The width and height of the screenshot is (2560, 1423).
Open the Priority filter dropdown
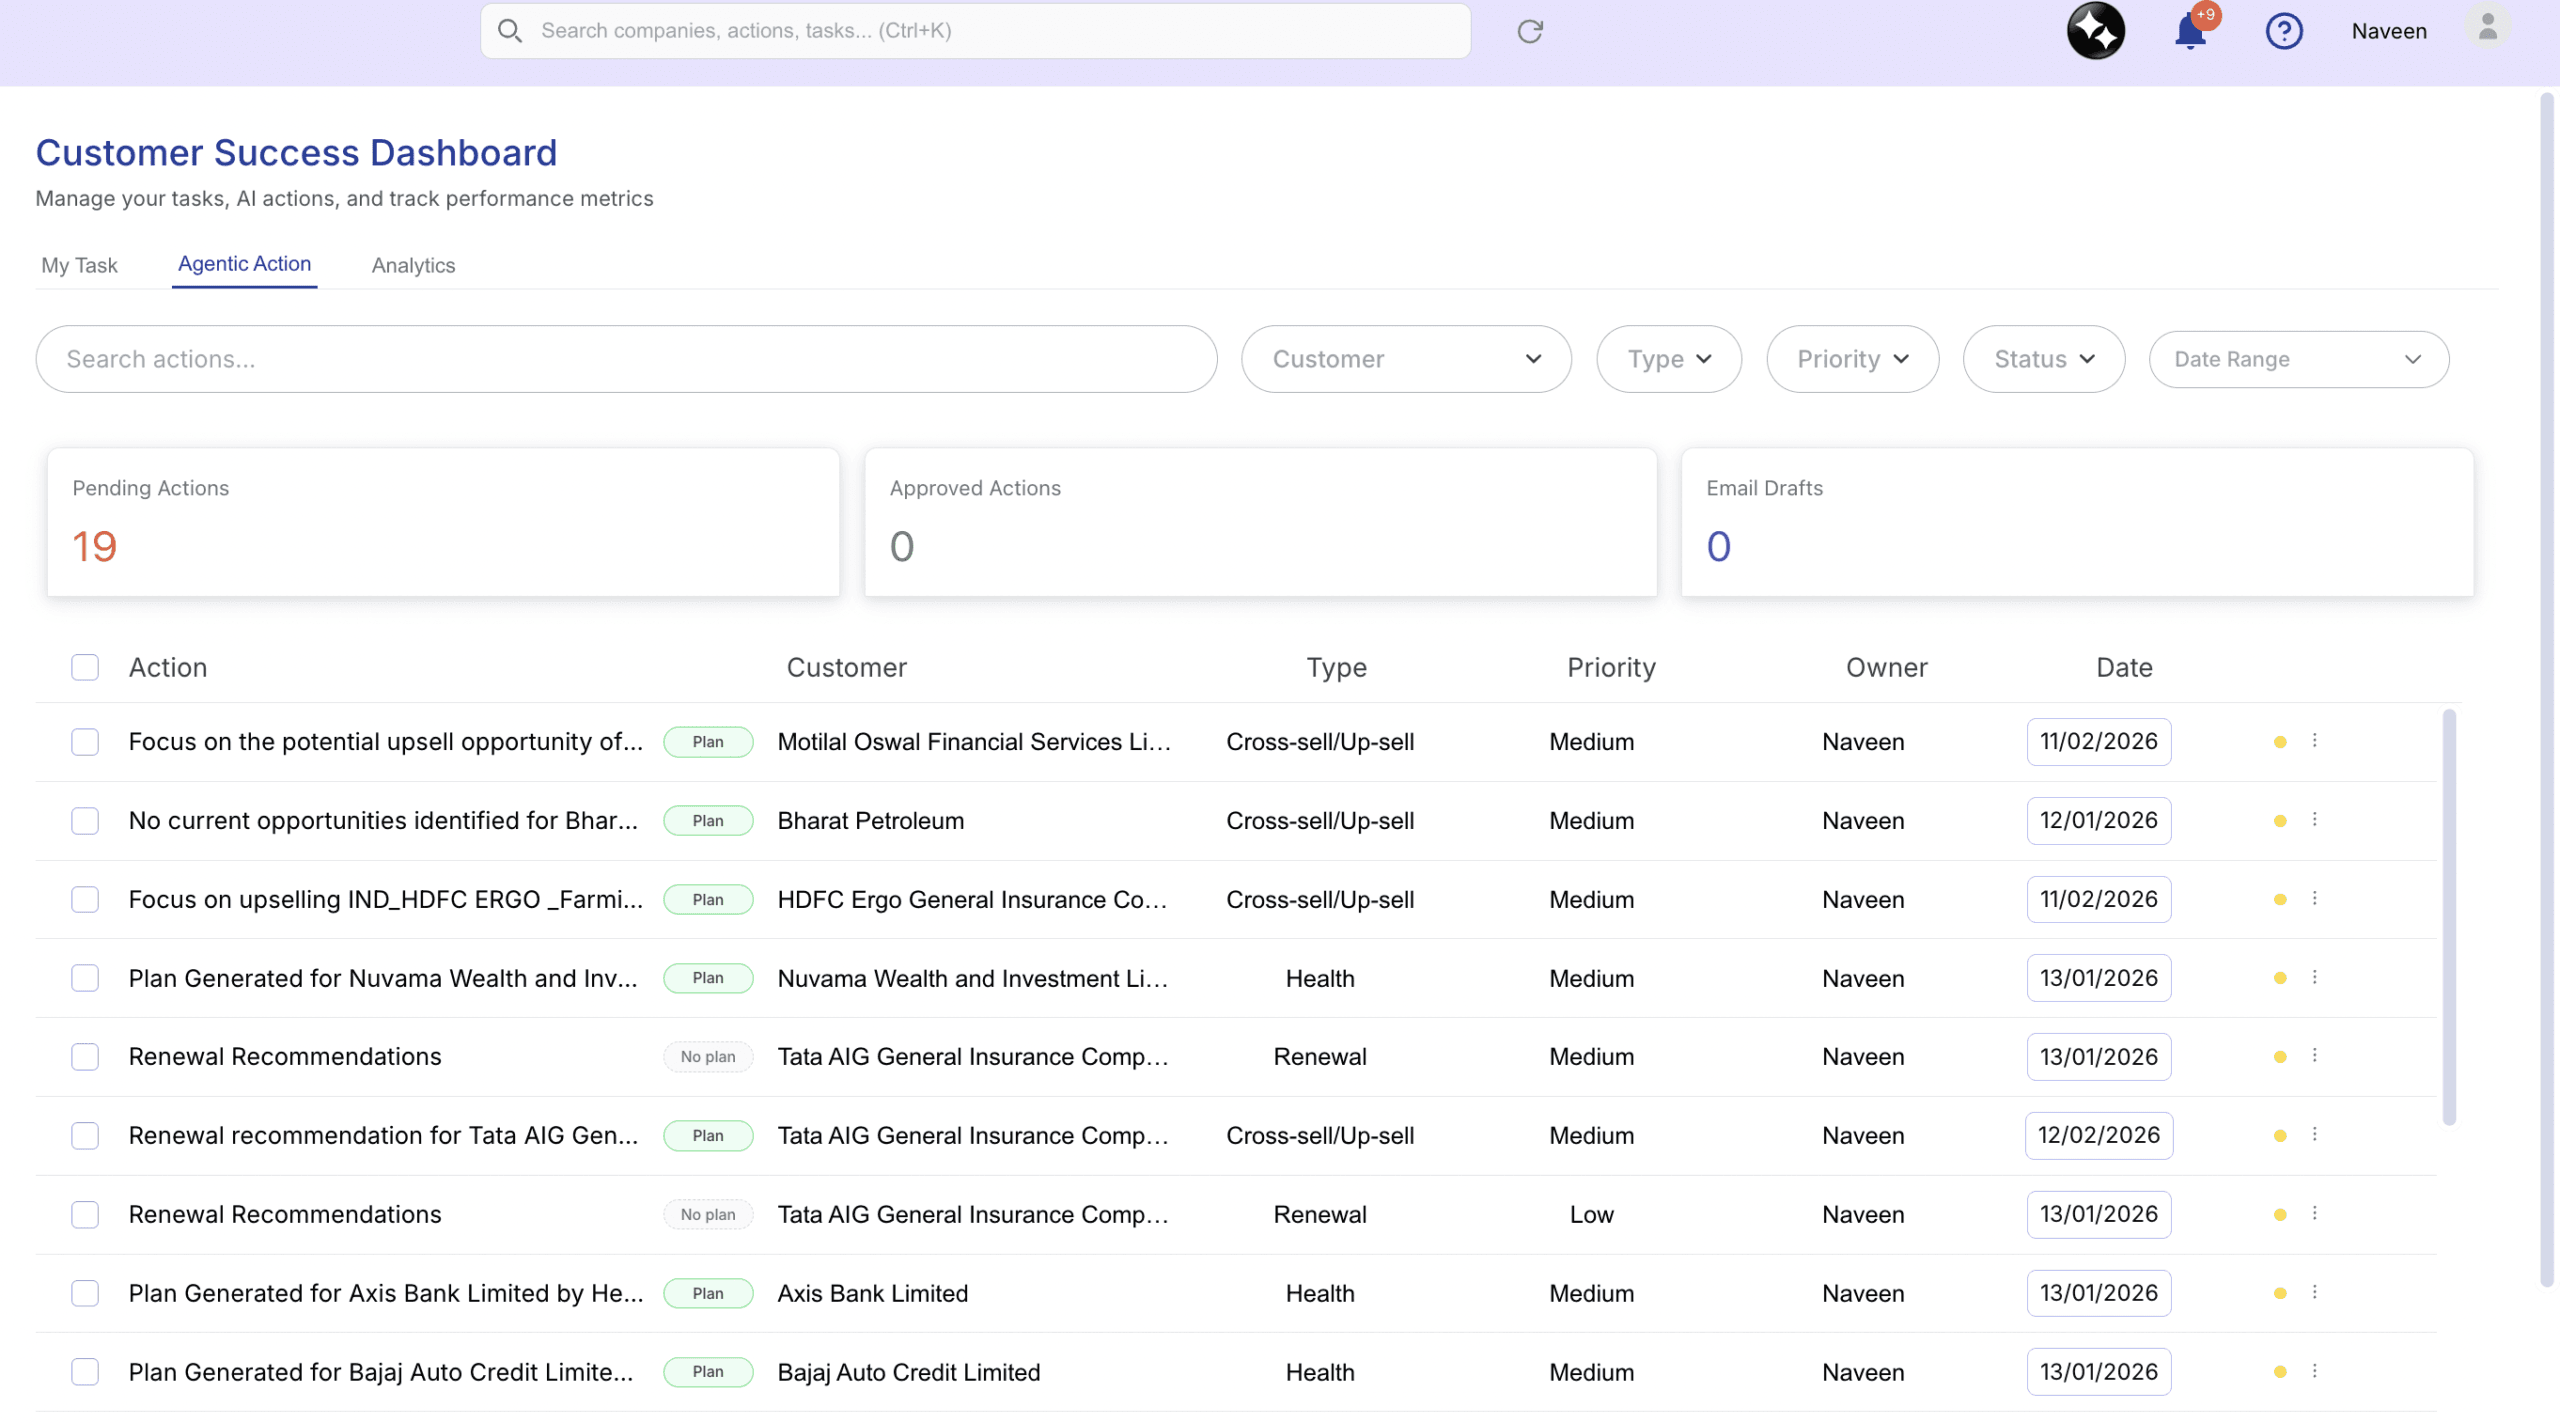point(1852,359)
